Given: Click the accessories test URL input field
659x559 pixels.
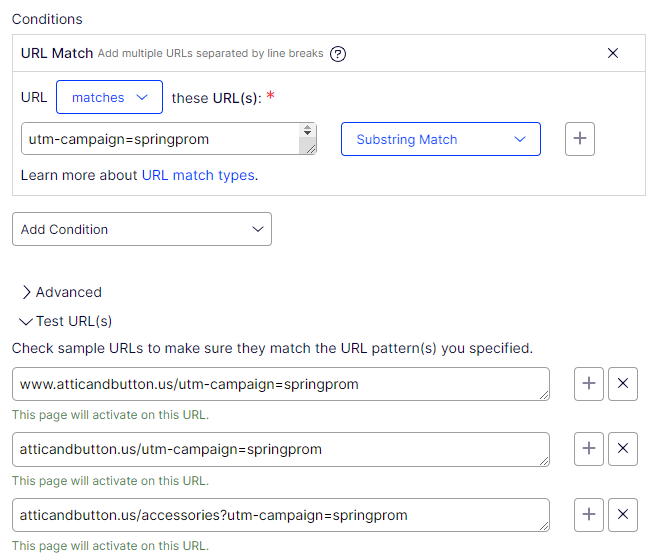Looking at the screenshot, I should [280, 515].
